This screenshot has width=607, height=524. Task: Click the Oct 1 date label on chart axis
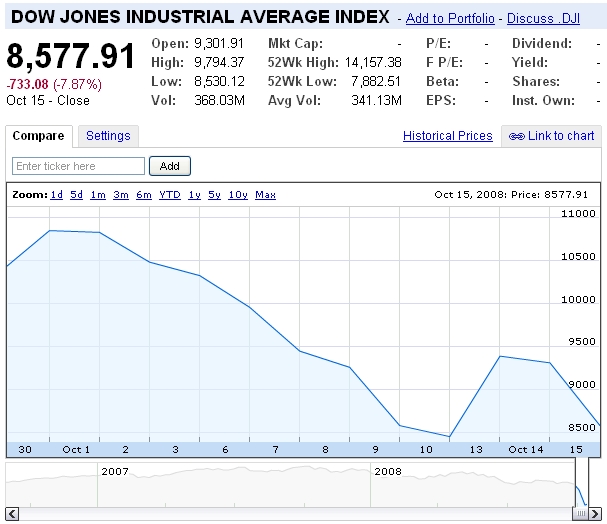(76, 450)
